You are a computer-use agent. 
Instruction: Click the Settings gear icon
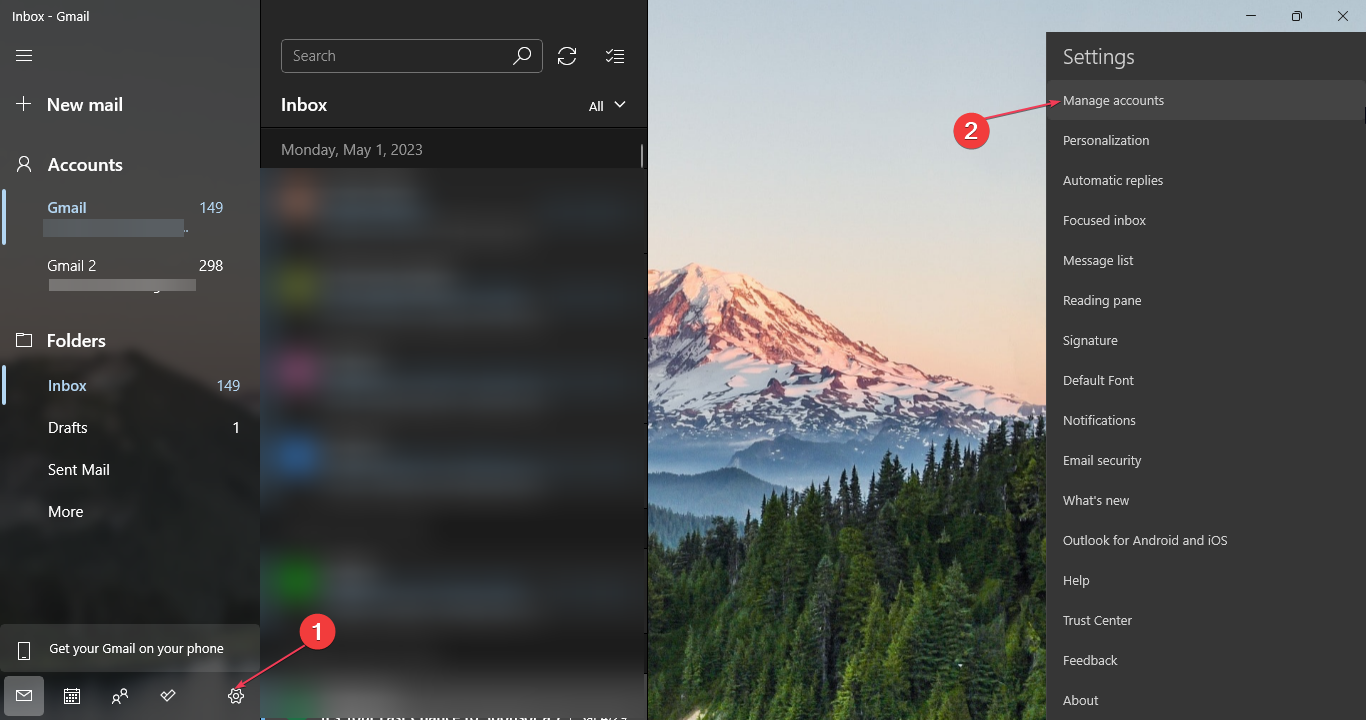pyautogui.click(x=236, y=696)
